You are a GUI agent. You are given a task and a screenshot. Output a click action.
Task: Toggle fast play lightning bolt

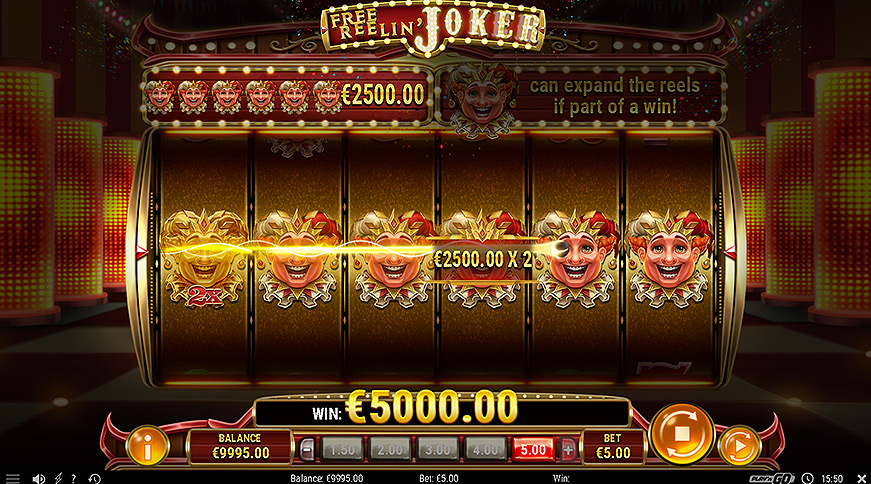click(x=58, y=478)
